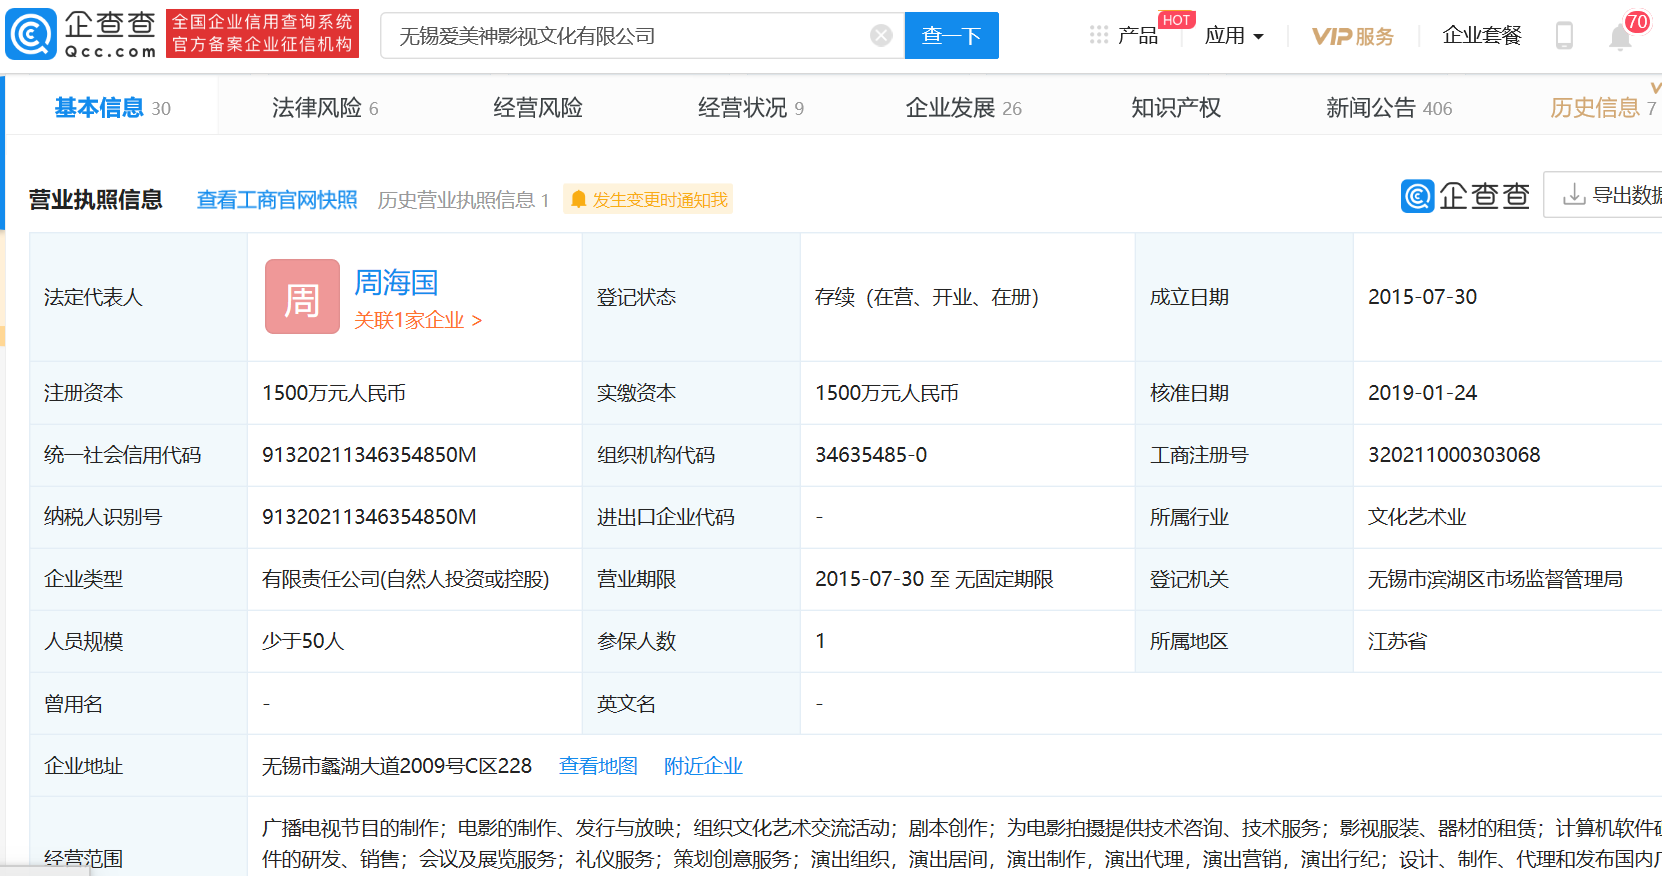Open the mobile phone app icon
Image resolution: width=1662 pixels, height=876 pixels.
[x=1564, y=36]
